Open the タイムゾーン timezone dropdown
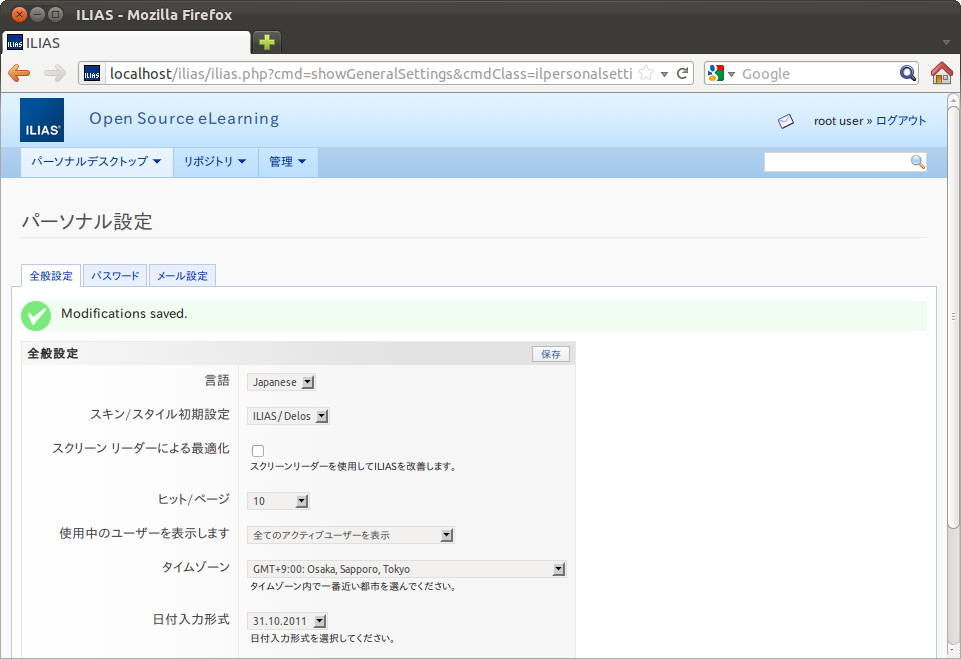Screen dimensions: 961x659 408,569
